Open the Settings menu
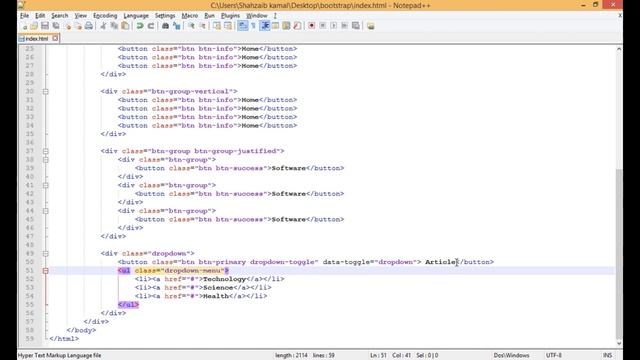 [165, 16]
